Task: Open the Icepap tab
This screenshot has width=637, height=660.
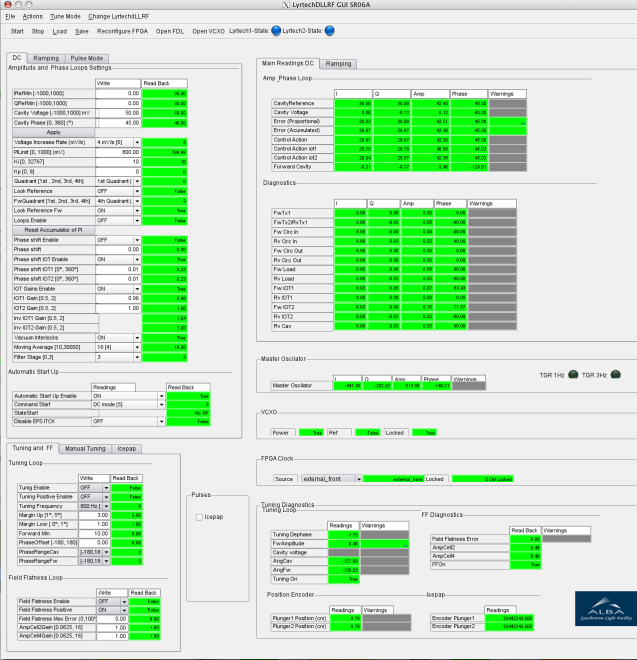Action: pyautogui.click(x=127, y=449)
